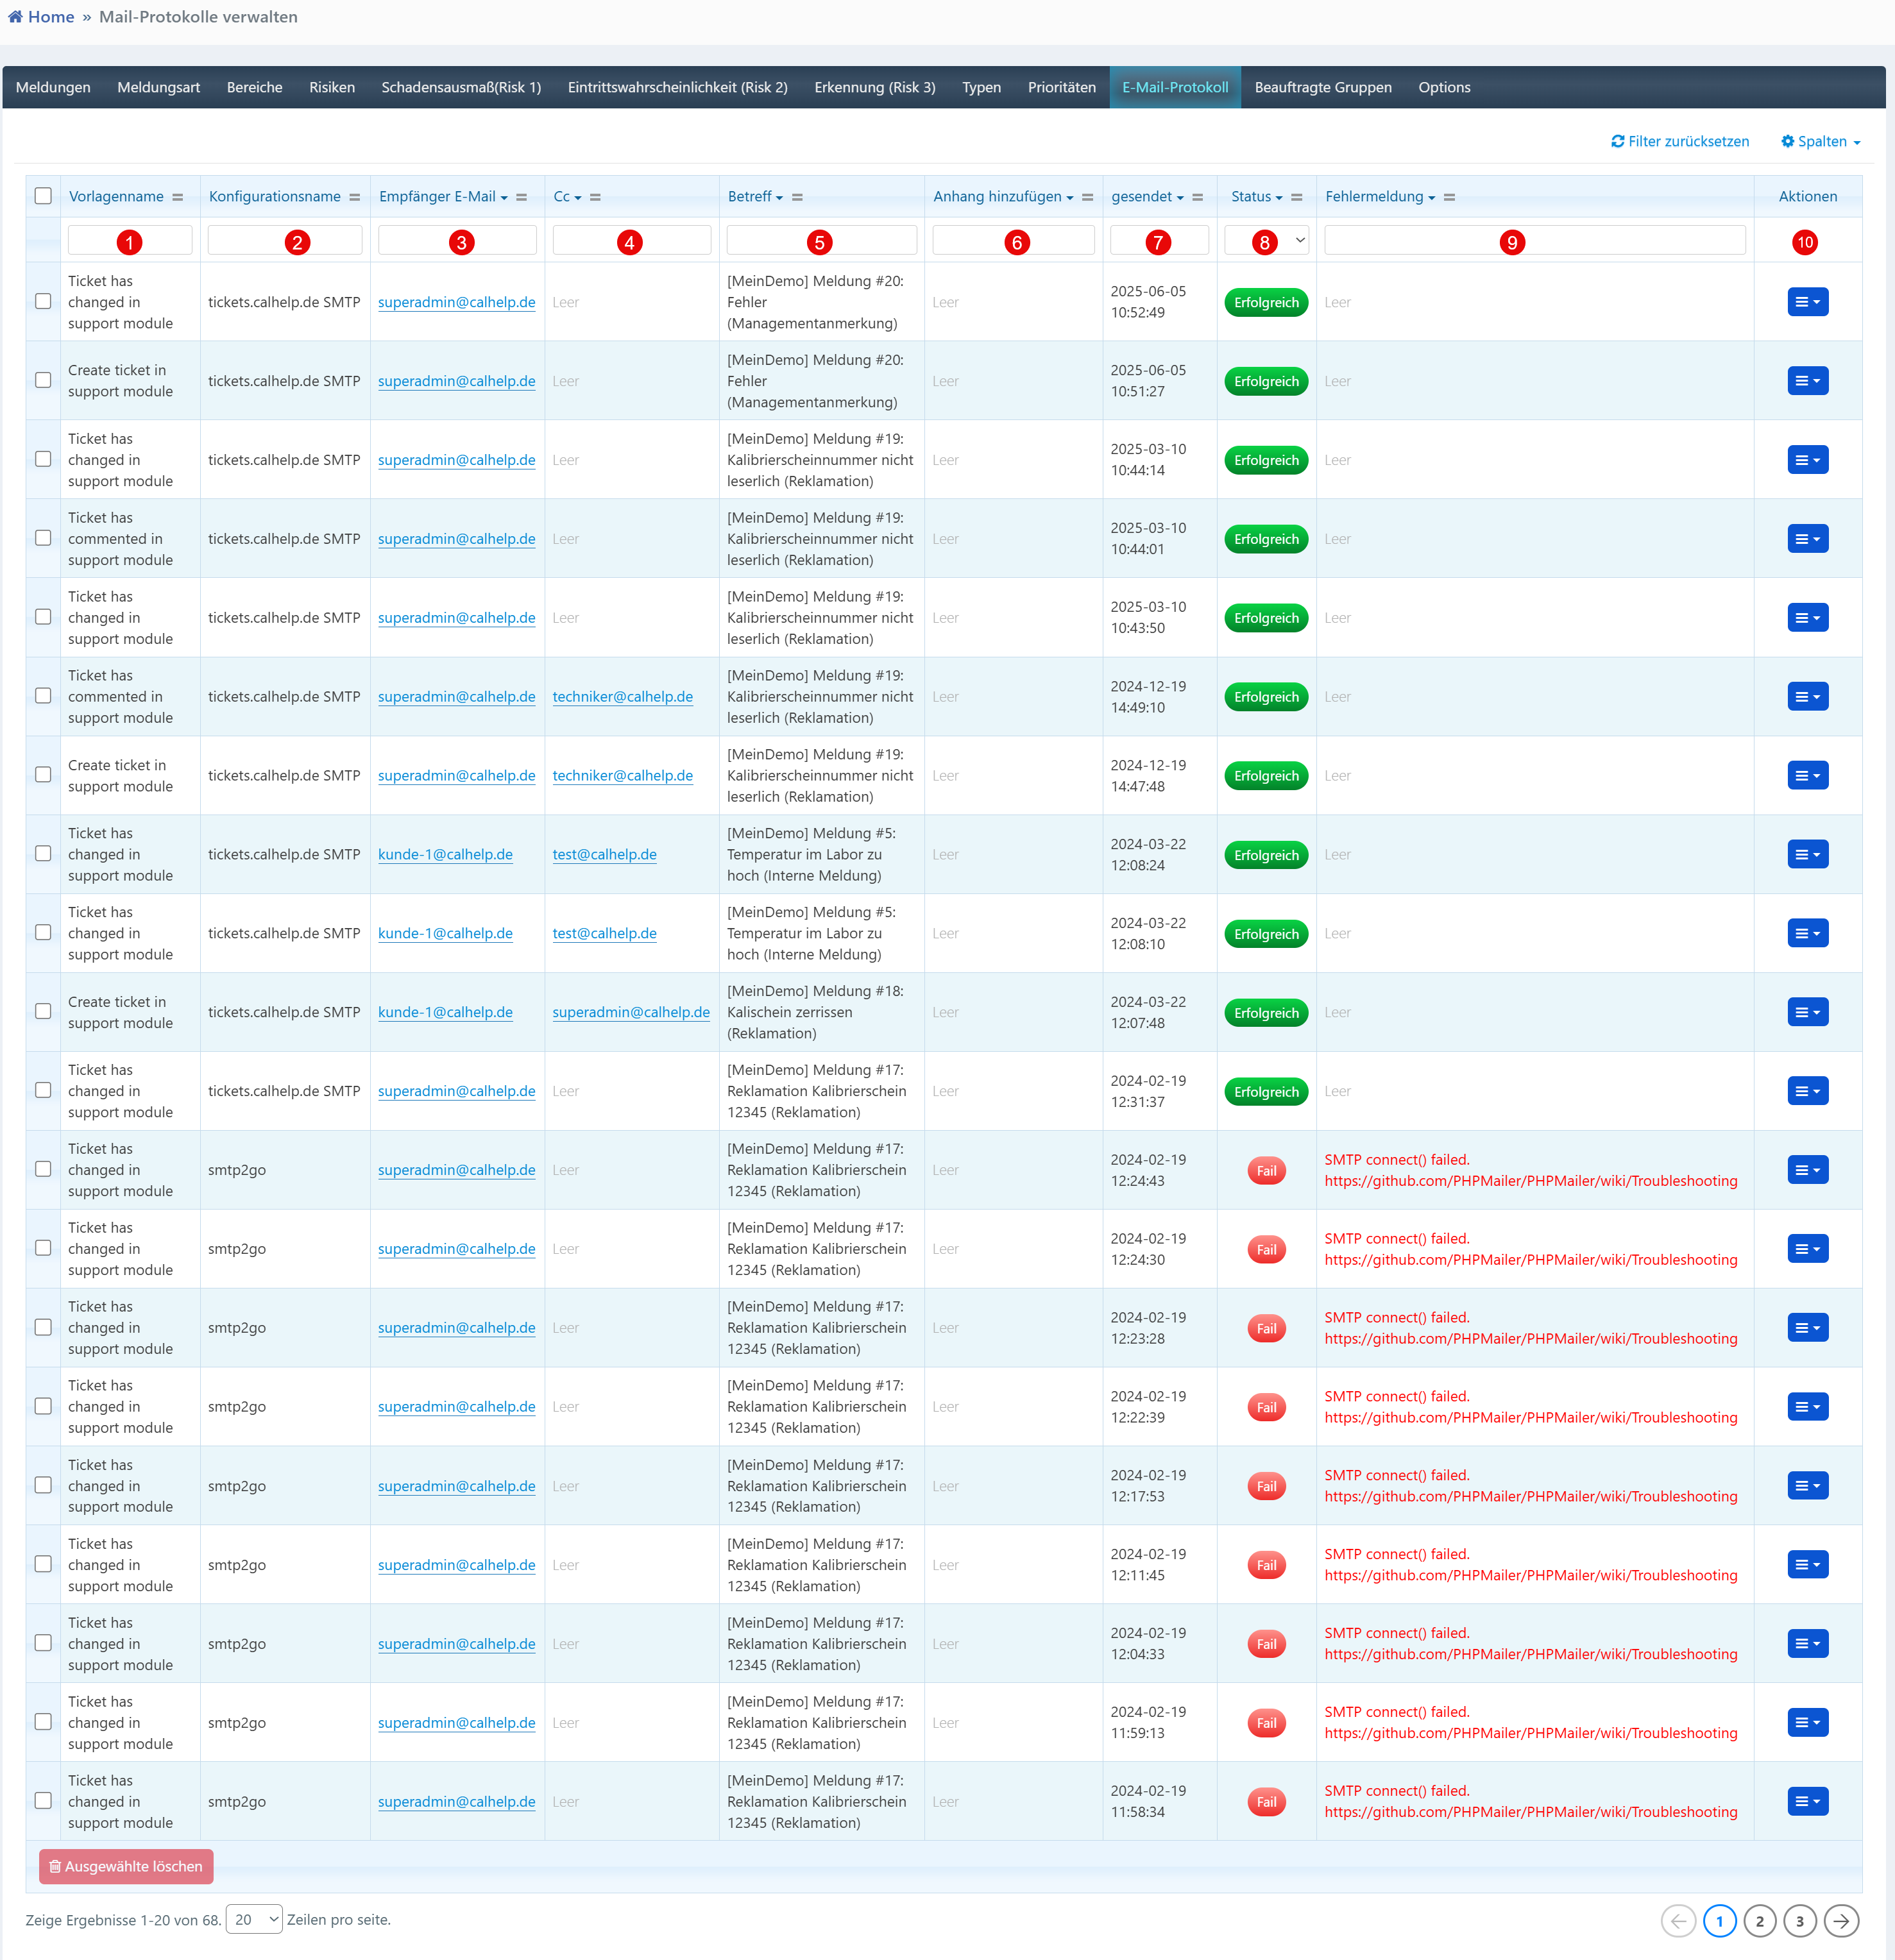Check the first row's checkbox
1895x1960 pixels.
coord(43,301)
